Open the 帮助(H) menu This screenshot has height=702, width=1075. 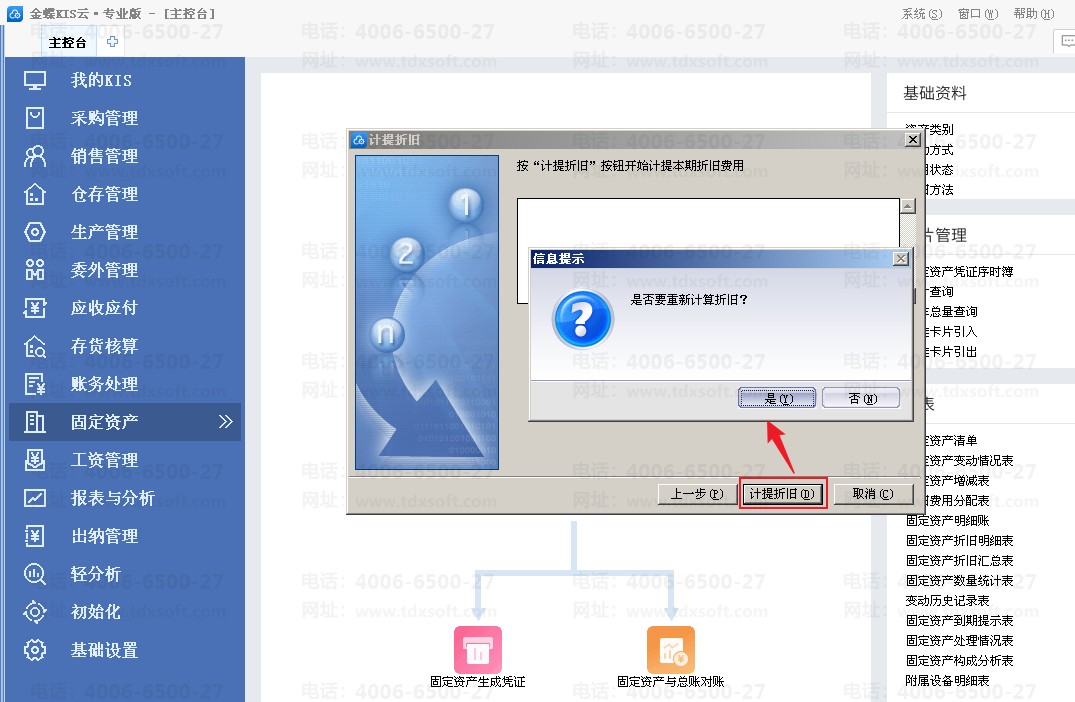pos(1034,14)
